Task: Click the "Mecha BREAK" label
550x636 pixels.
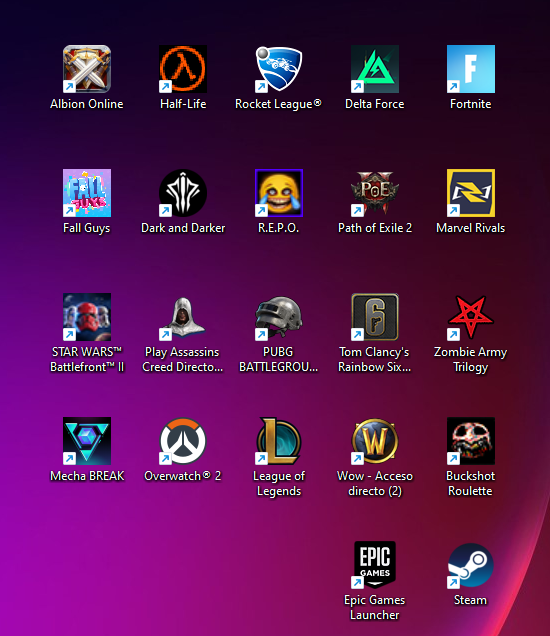Action: 87,476
